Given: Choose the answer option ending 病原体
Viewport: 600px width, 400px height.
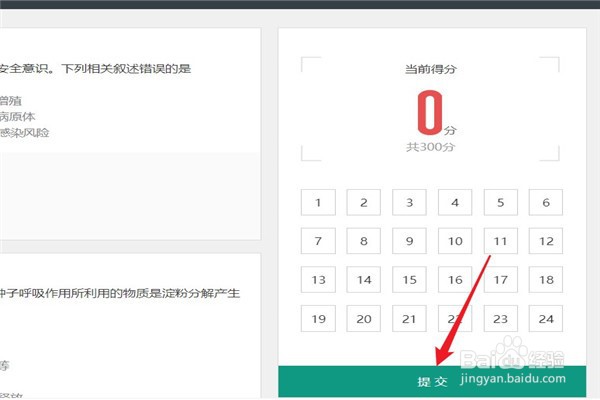Looking at the screenshot, I should point(18,116).
